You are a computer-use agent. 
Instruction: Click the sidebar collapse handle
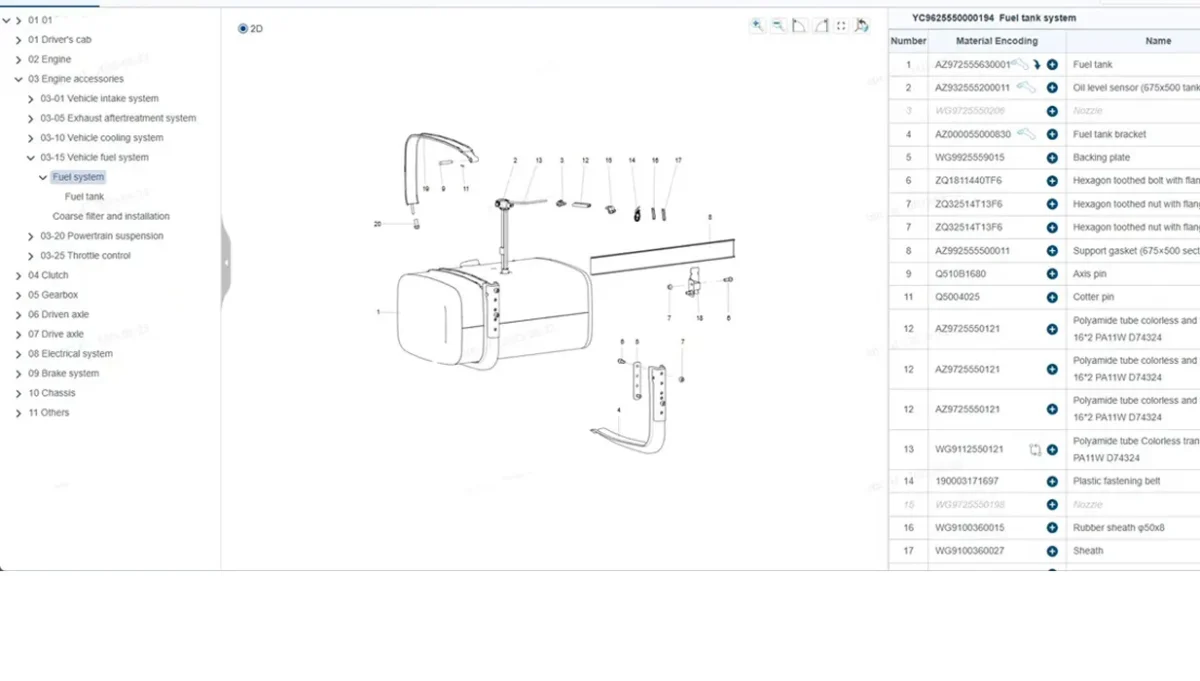(226, 262)
